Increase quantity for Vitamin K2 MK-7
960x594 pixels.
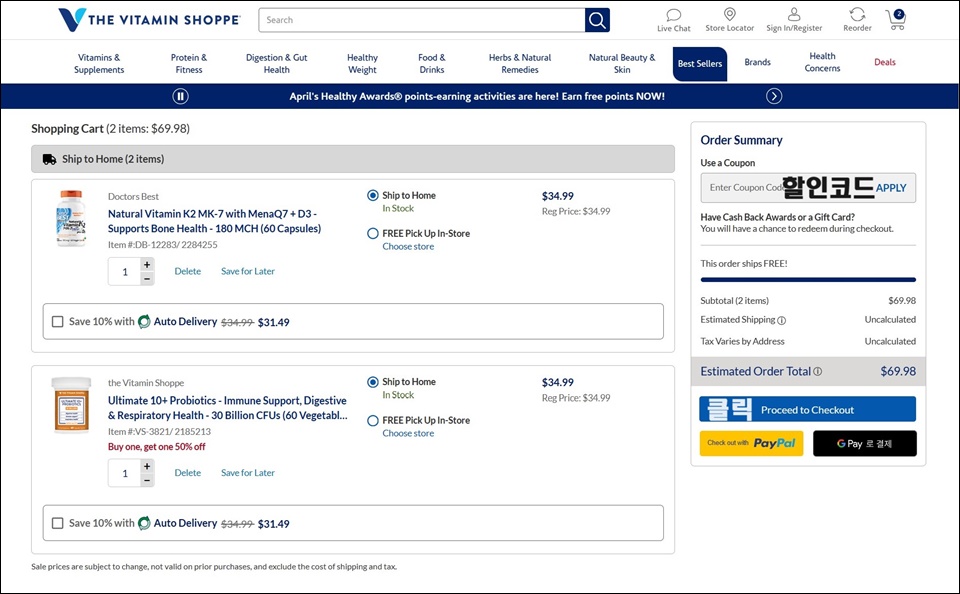(x=147, y=265)
